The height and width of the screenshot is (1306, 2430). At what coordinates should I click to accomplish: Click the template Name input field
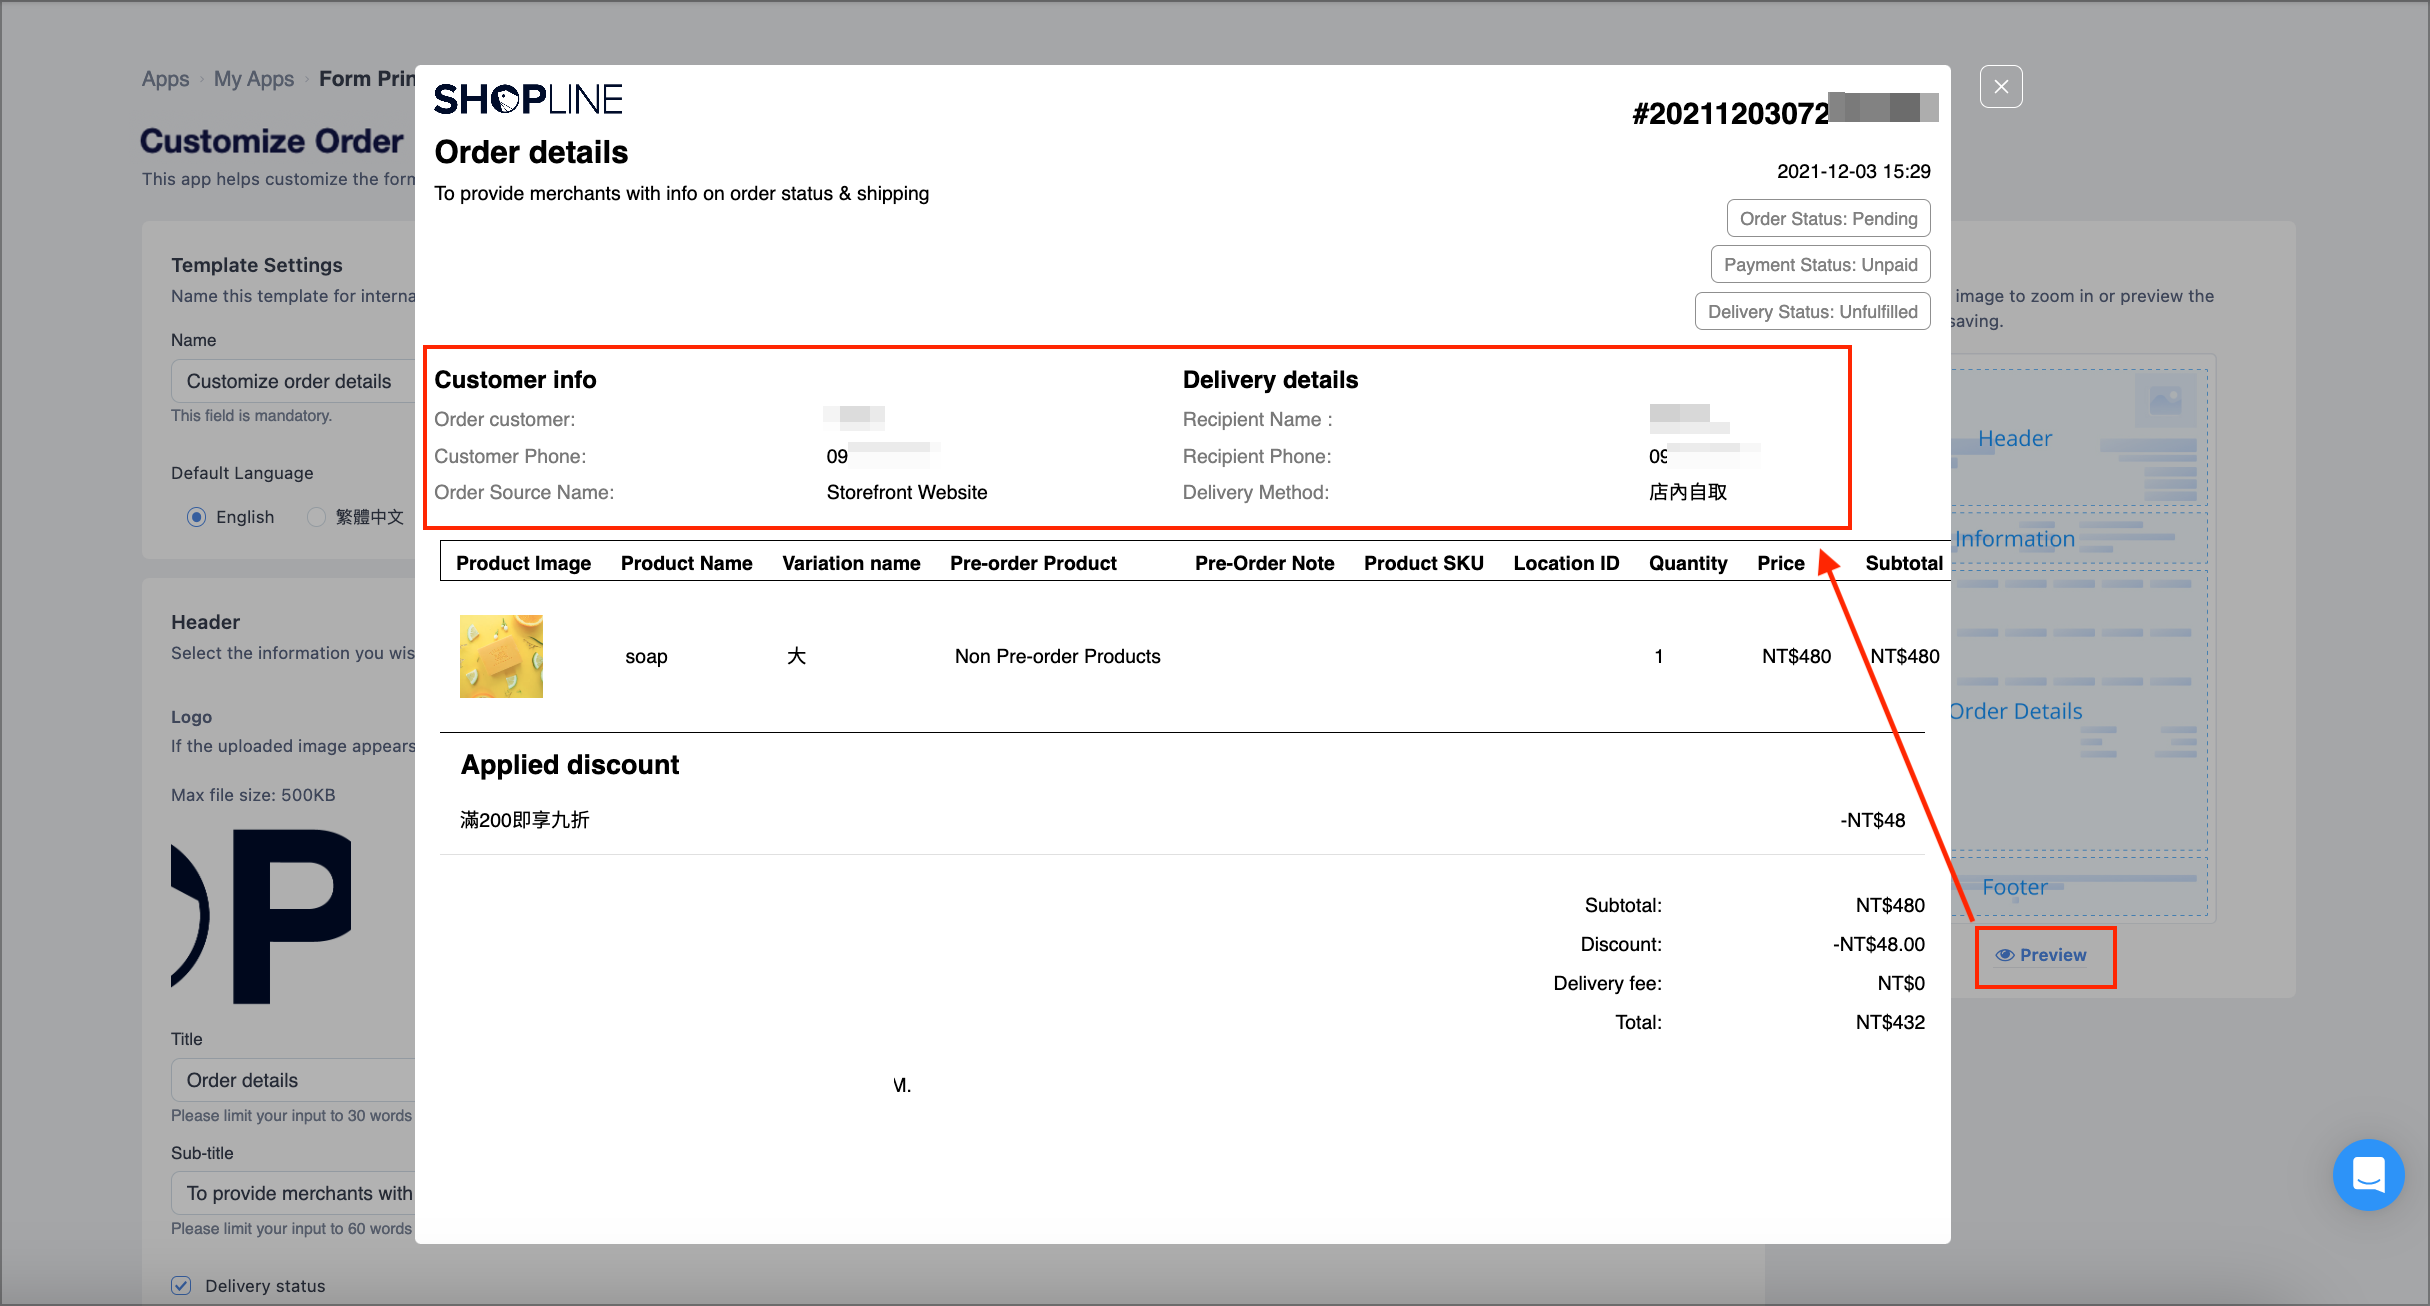tap(294, 381)
